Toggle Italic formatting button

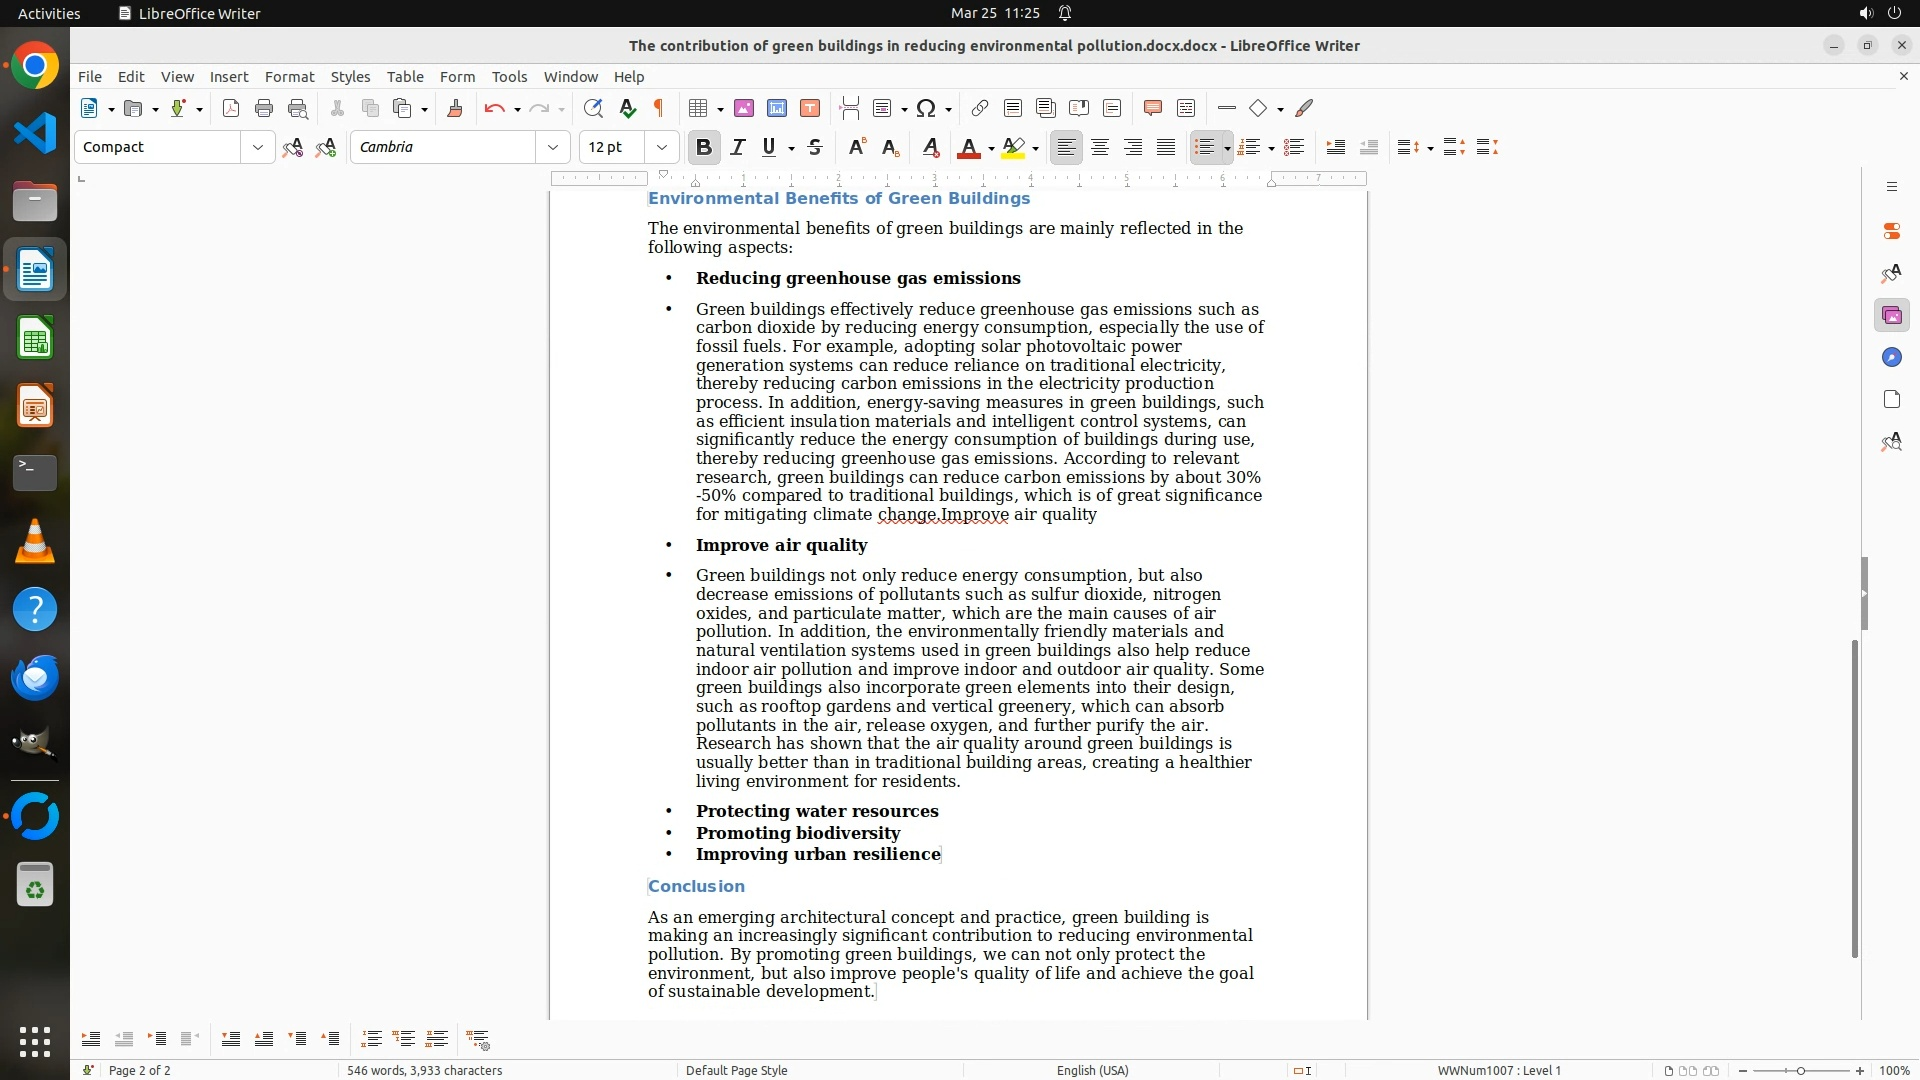tap(738, 147)
